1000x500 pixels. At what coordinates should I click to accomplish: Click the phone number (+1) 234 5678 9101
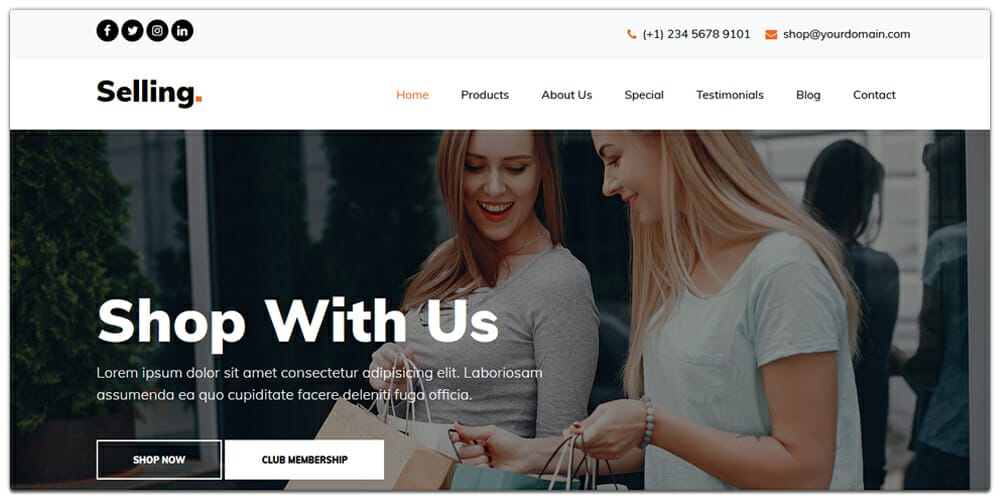(696, 34)
